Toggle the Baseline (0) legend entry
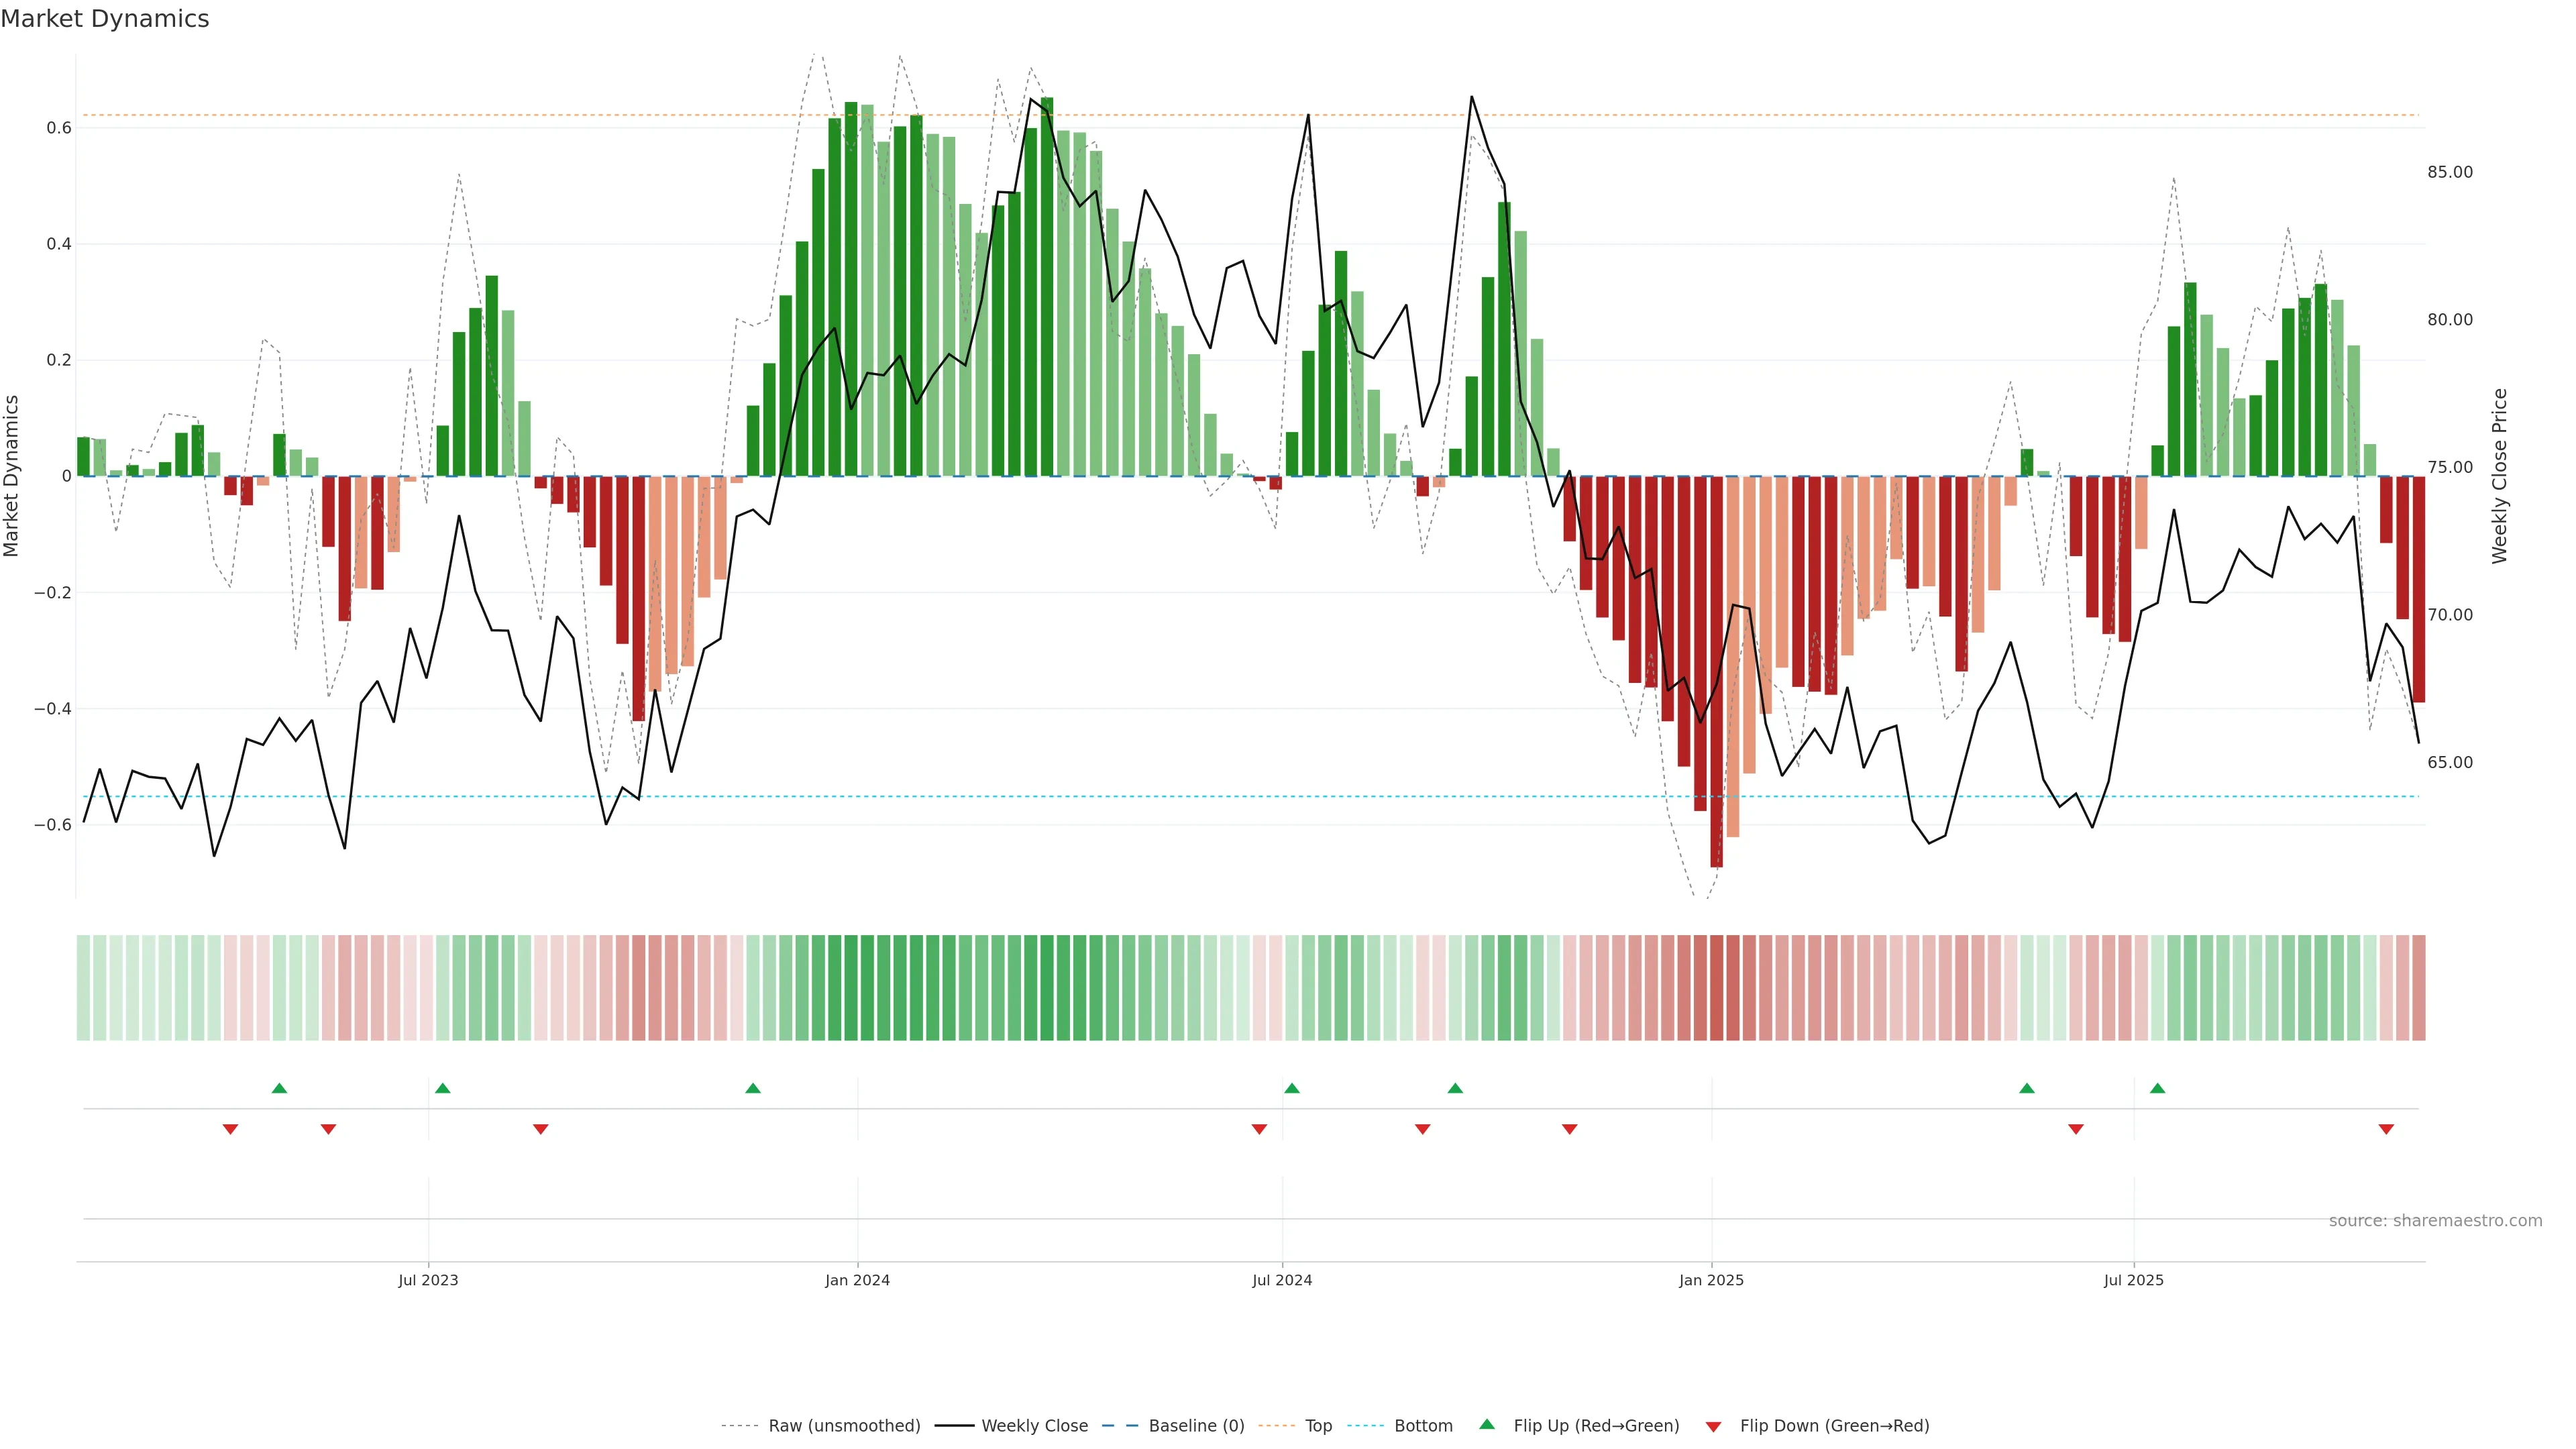This screenshot has width=2576, height=1449. pos(1196,1426)
